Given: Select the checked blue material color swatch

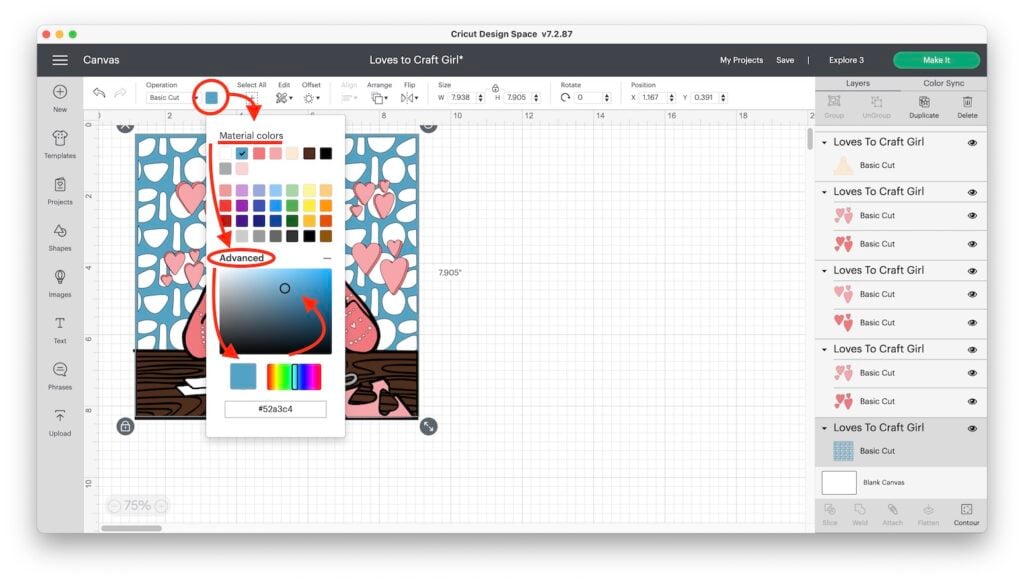Looking at the screenshot, I should coord(242,154).
